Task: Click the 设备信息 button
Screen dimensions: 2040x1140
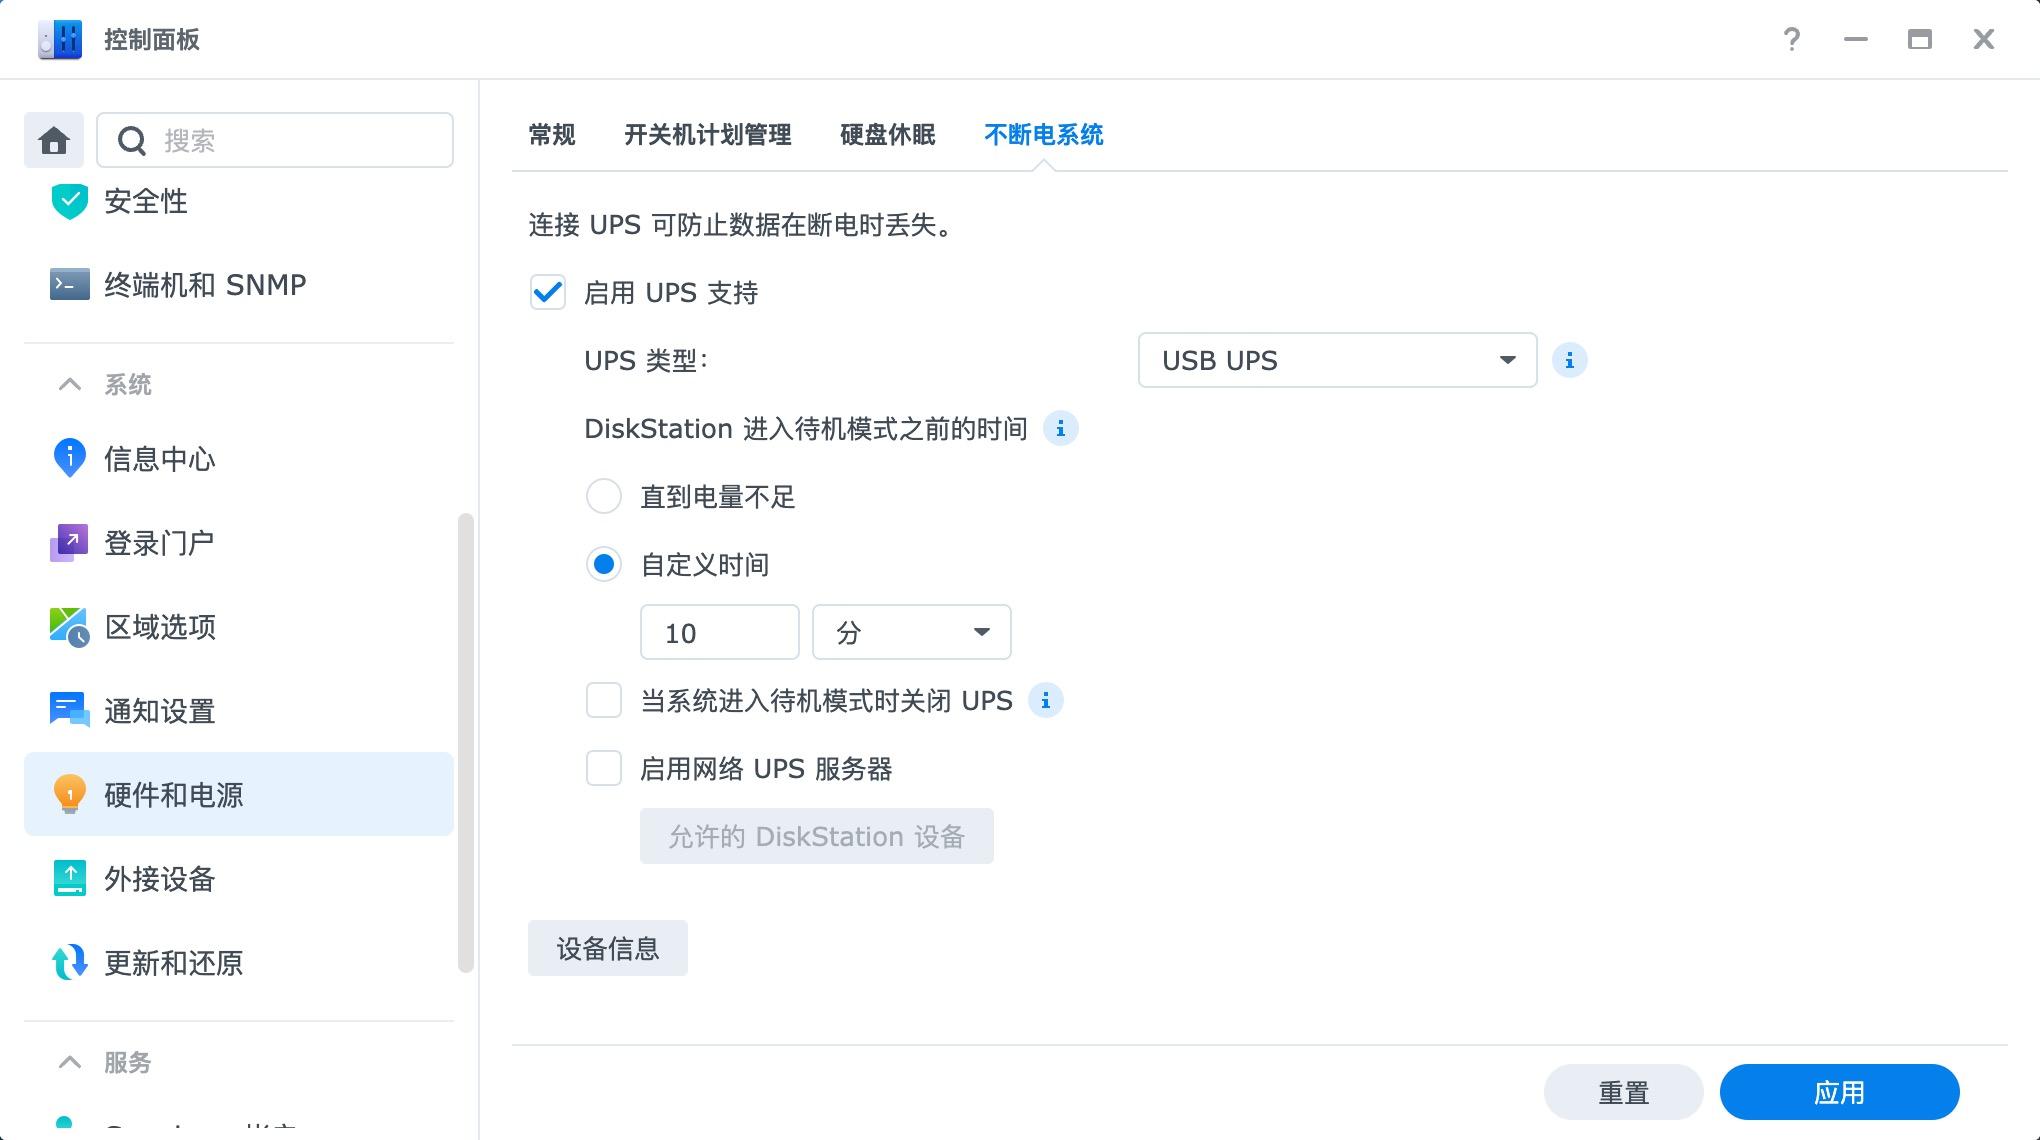Action: (608, 948)
